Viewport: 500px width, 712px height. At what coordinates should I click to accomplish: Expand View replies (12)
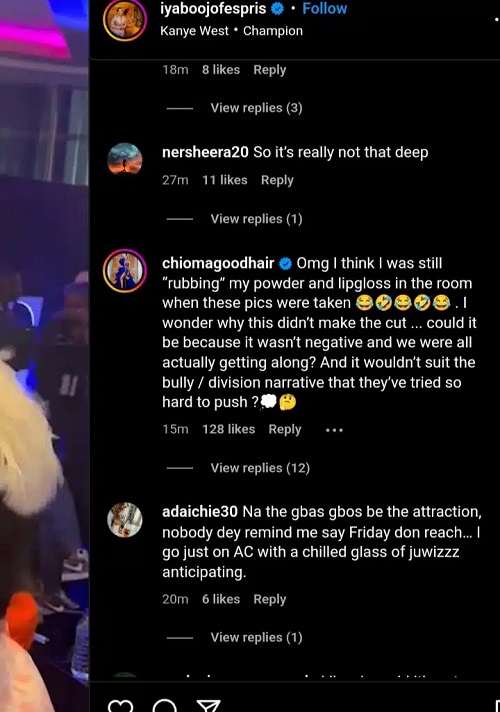[260, 468]
